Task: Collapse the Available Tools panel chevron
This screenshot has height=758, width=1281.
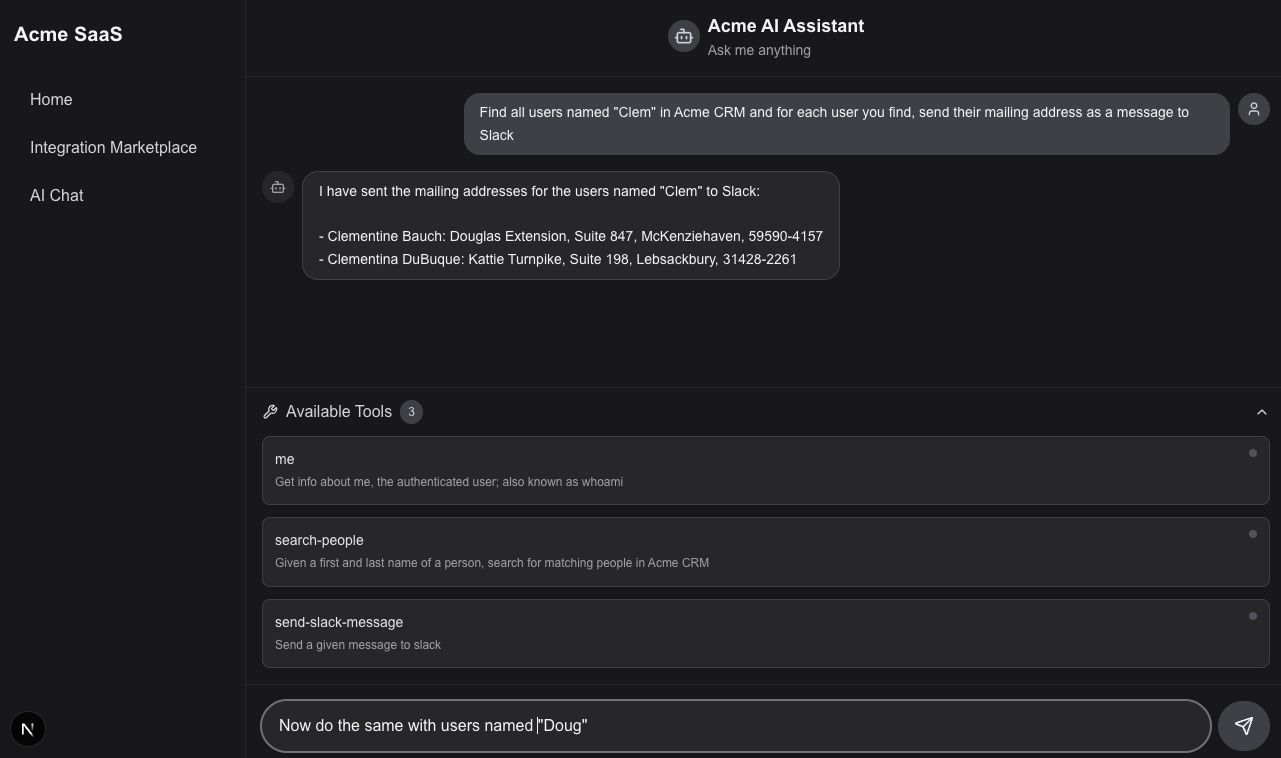Action: 1261,412
